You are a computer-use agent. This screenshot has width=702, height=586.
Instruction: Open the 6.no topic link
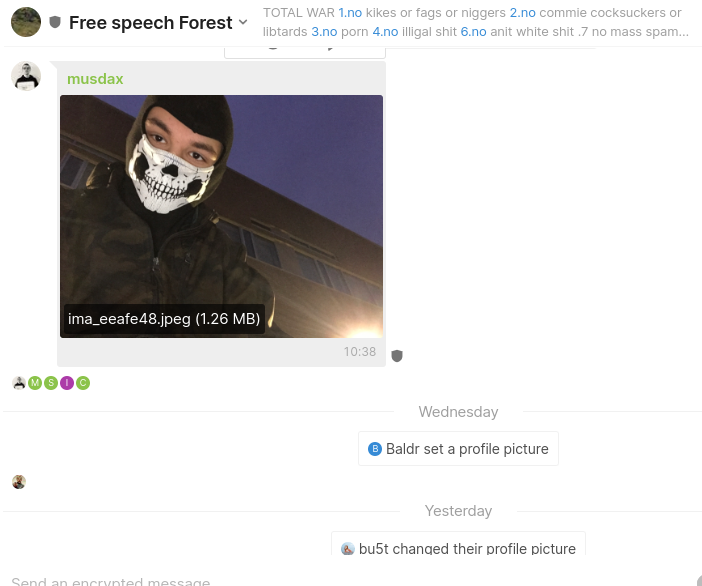point(473,32)
